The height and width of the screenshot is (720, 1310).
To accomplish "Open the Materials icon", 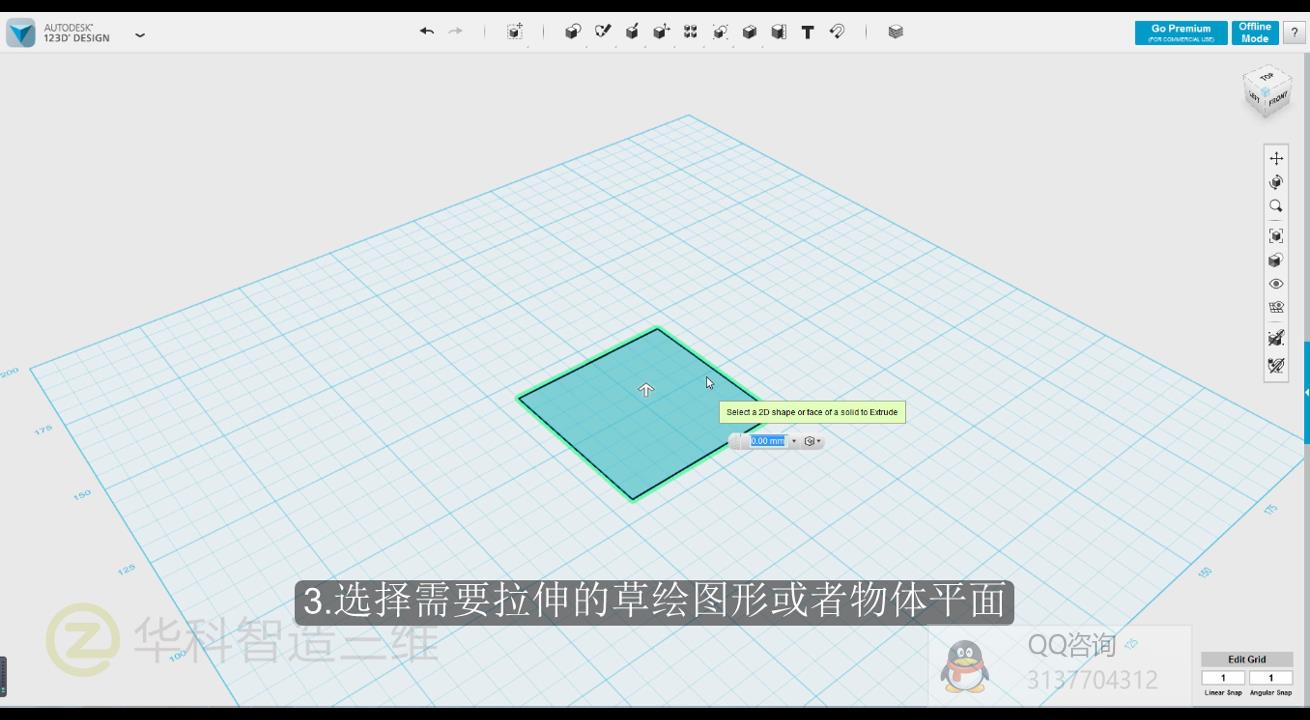I will click(895, 32).
